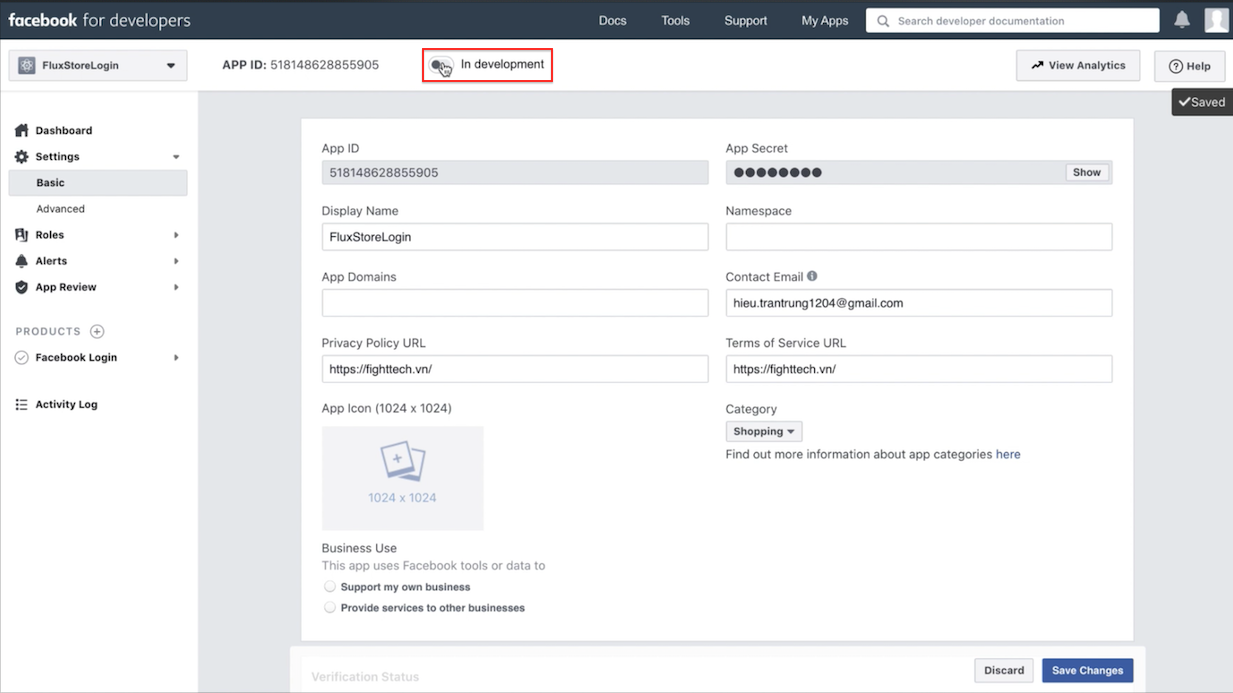The height and width of the screenshot is (693, 1233).
Task: Click the Privacy Policy URL field
Action: tap(515, 369)
